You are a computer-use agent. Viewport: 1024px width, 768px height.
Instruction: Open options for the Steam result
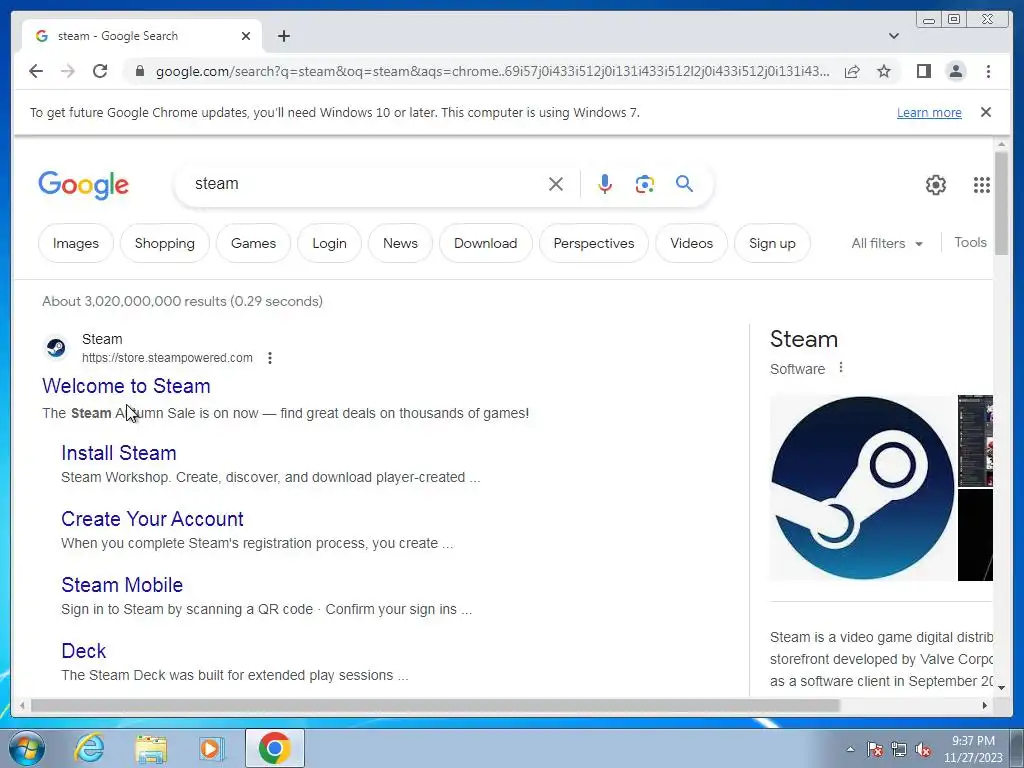270,358
